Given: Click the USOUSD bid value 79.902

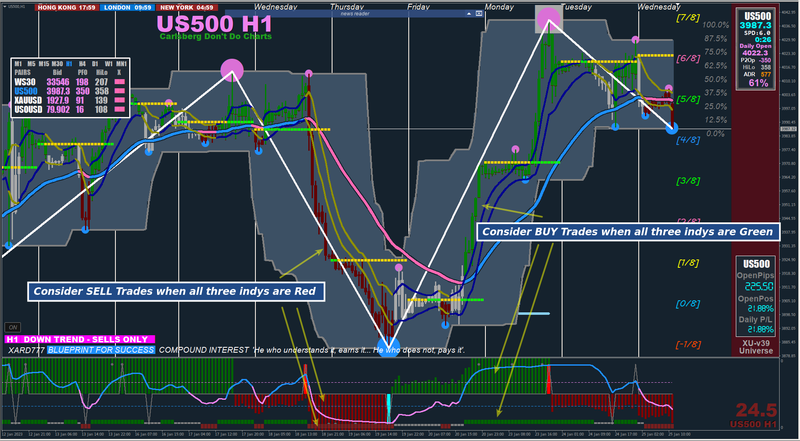Looking at the screenshot, I should 58,109.
